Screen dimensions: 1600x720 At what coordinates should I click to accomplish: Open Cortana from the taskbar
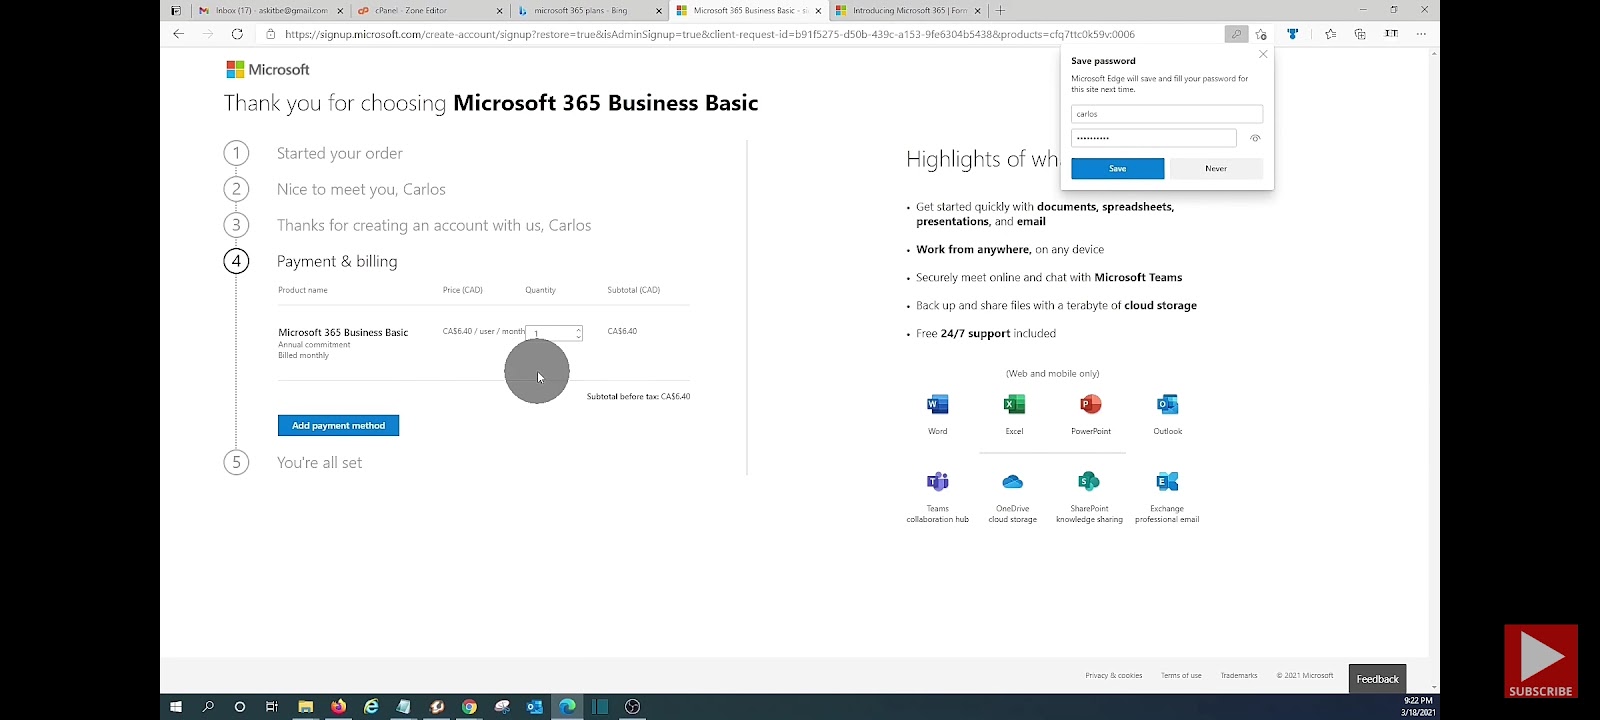tap(240, 707)
